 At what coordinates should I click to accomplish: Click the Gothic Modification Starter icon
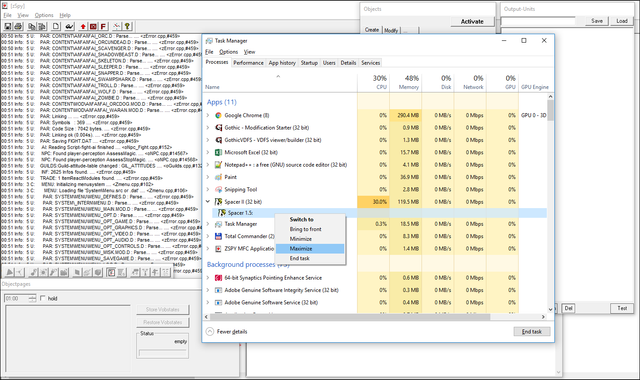[218, 127]
